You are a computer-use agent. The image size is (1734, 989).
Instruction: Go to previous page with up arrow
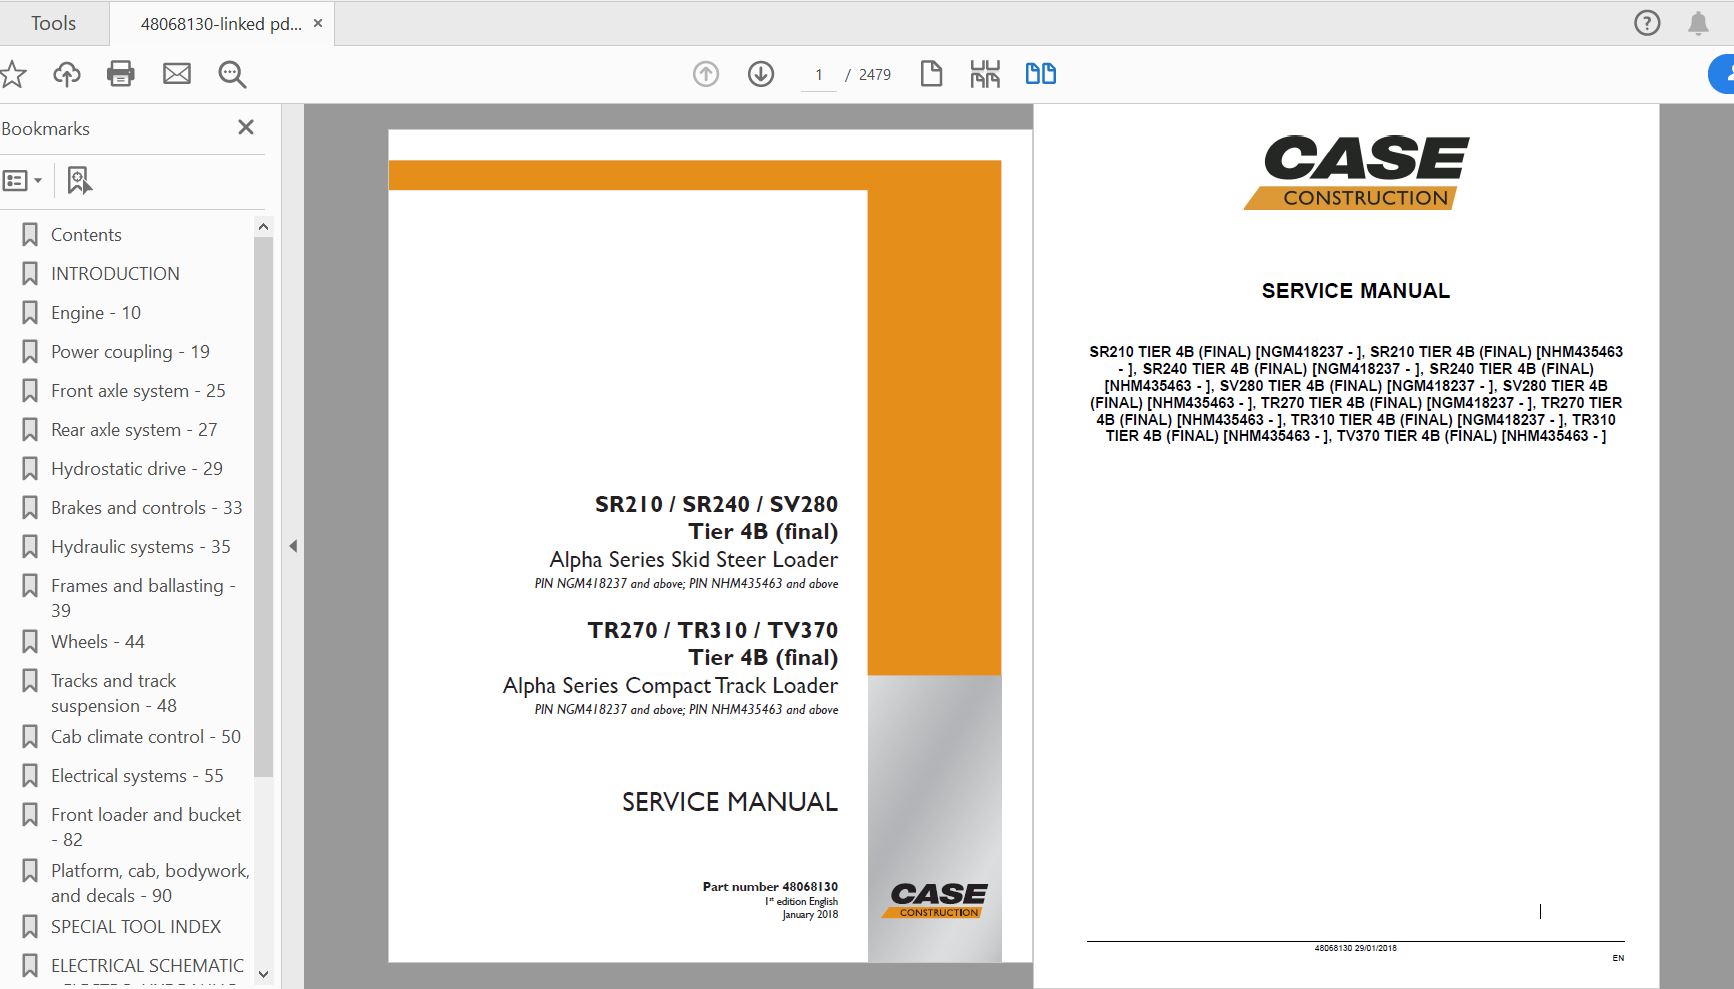[x=706, y=74]
